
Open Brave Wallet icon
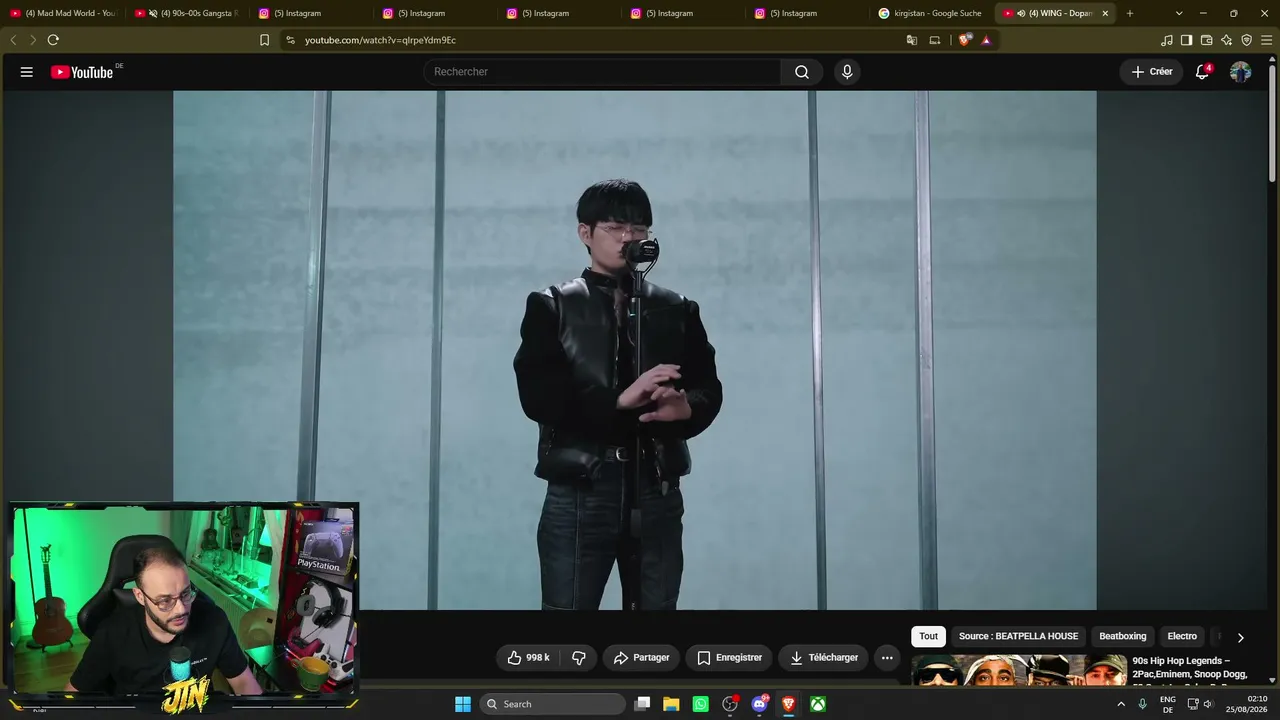tap(1206, 40)
